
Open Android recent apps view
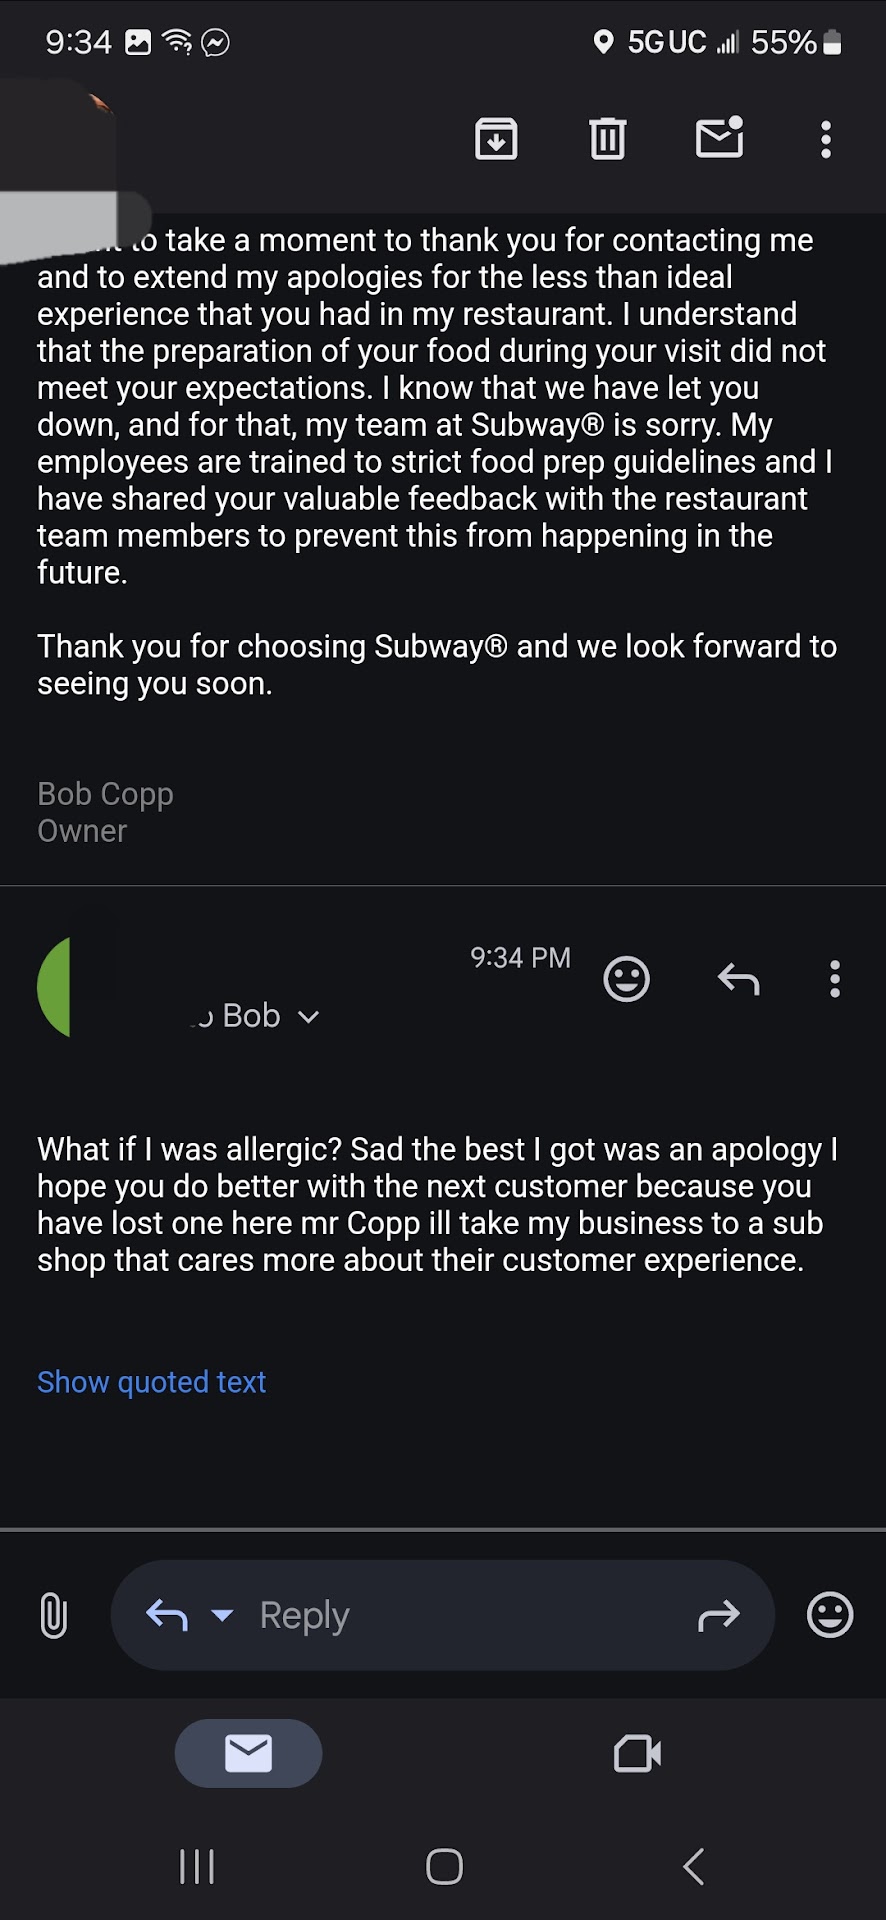coord(197,1867)
